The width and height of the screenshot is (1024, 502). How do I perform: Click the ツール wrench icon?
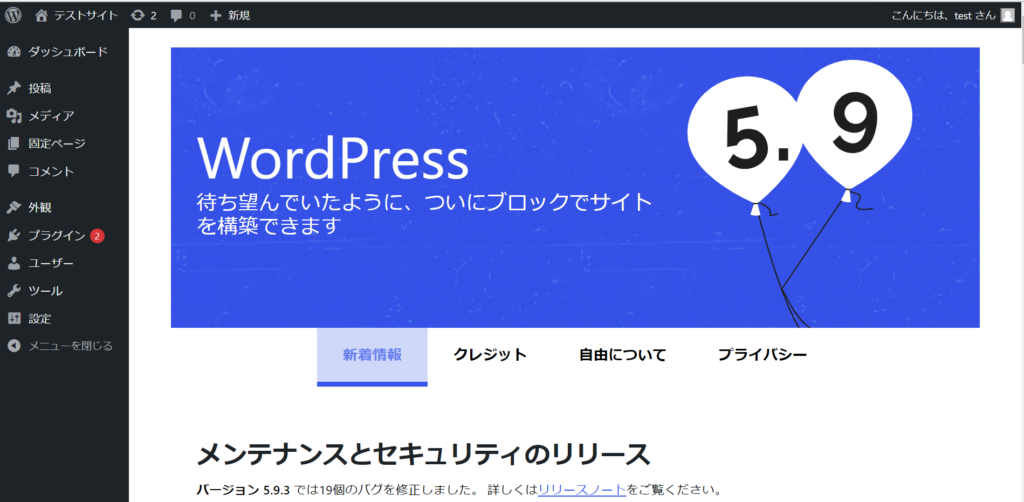click(14, 291)
